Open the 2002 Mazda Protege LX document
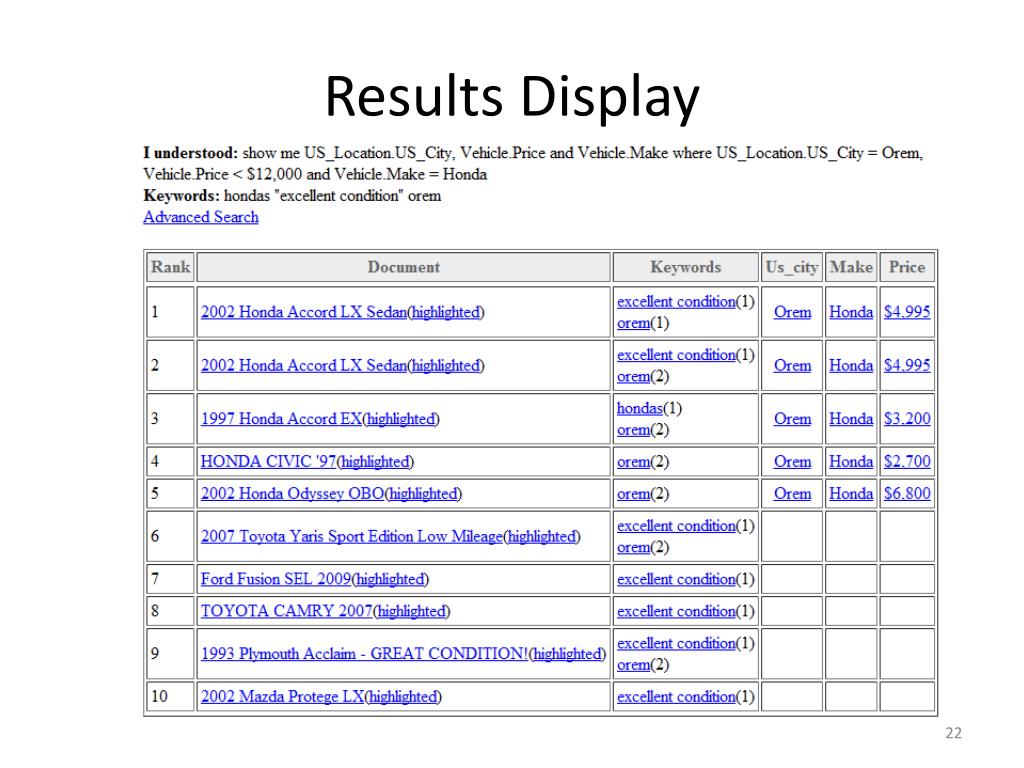The width and height of the screenshot is (1024, 768). [x=282, y=697]
